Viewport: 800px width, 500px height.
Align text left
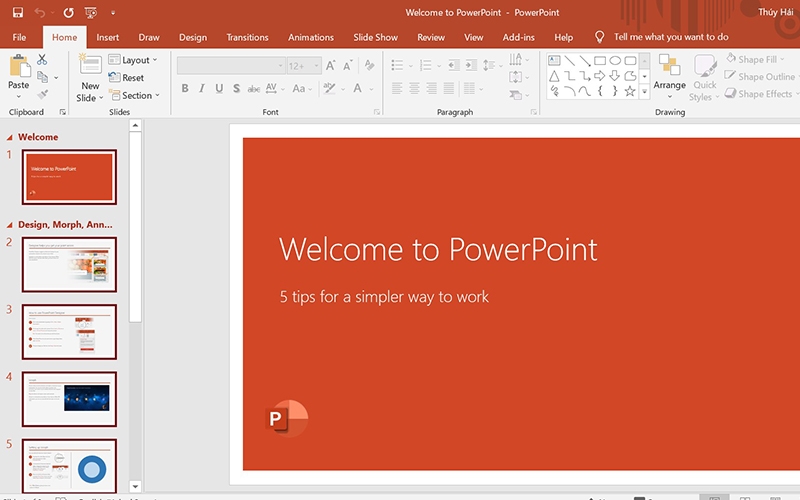(397, 88)
